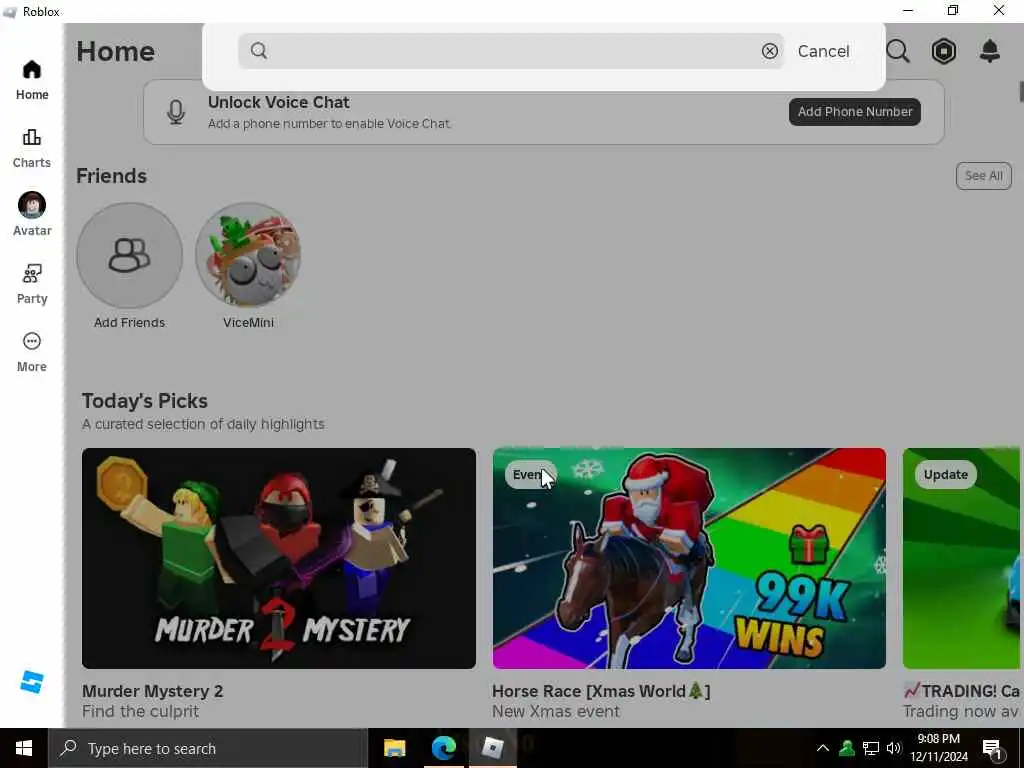Click the Horse Race [Xmas World] title text
Screen dimensions: 1024x768
(601, 691)
